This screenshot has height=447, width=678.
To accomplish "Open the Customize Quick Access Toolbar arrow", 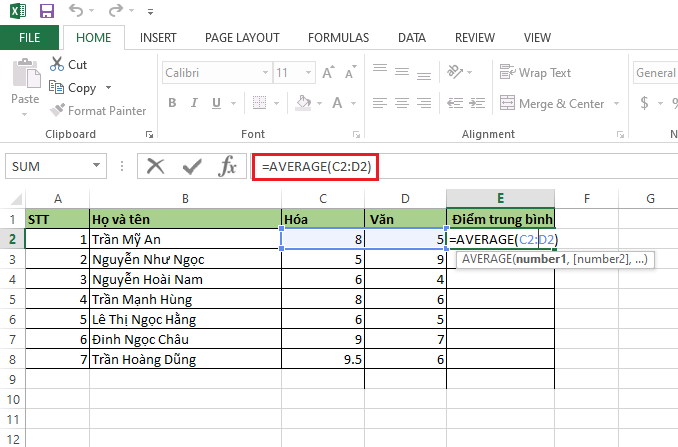I will tap(150, 12).
